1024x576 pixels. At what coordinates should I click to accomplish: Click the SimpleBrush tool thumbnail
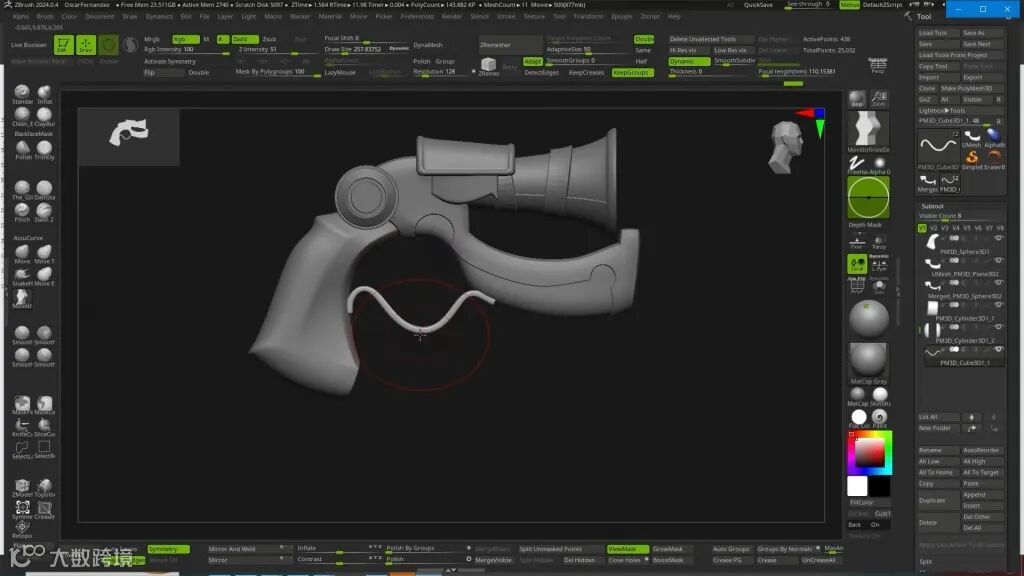pos(972,159)
